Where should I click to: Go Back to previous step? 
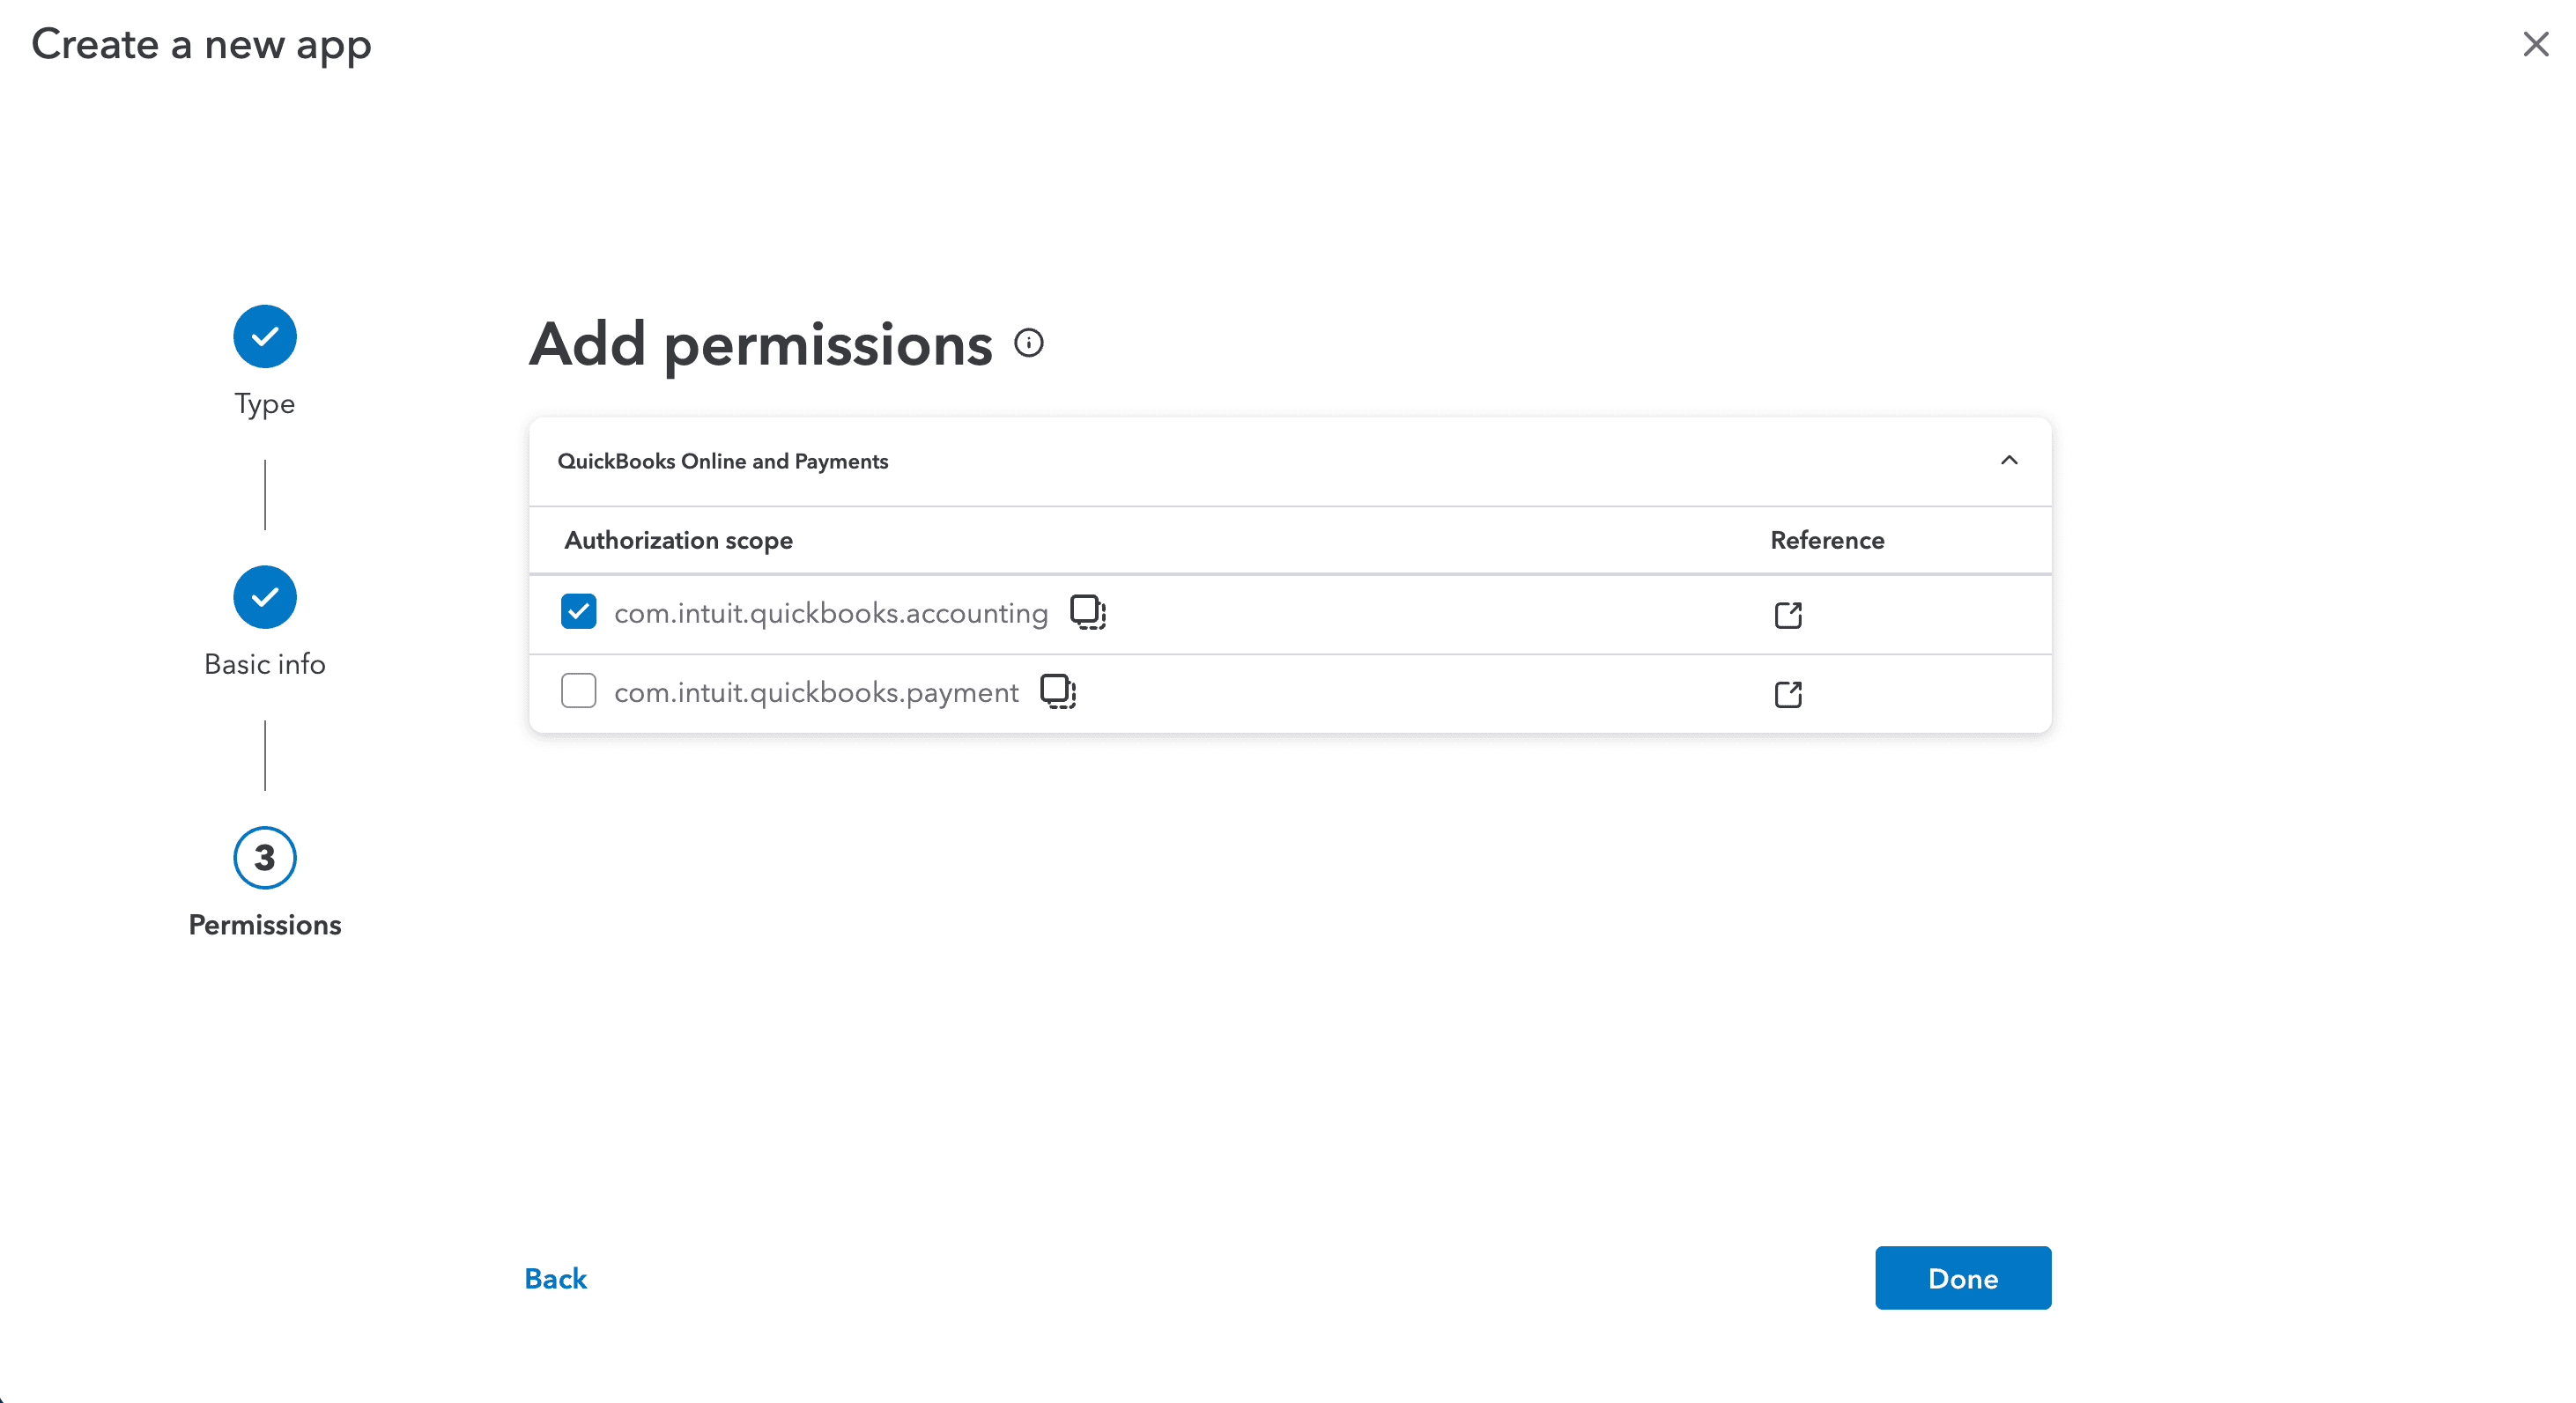tap(555, 1278)
